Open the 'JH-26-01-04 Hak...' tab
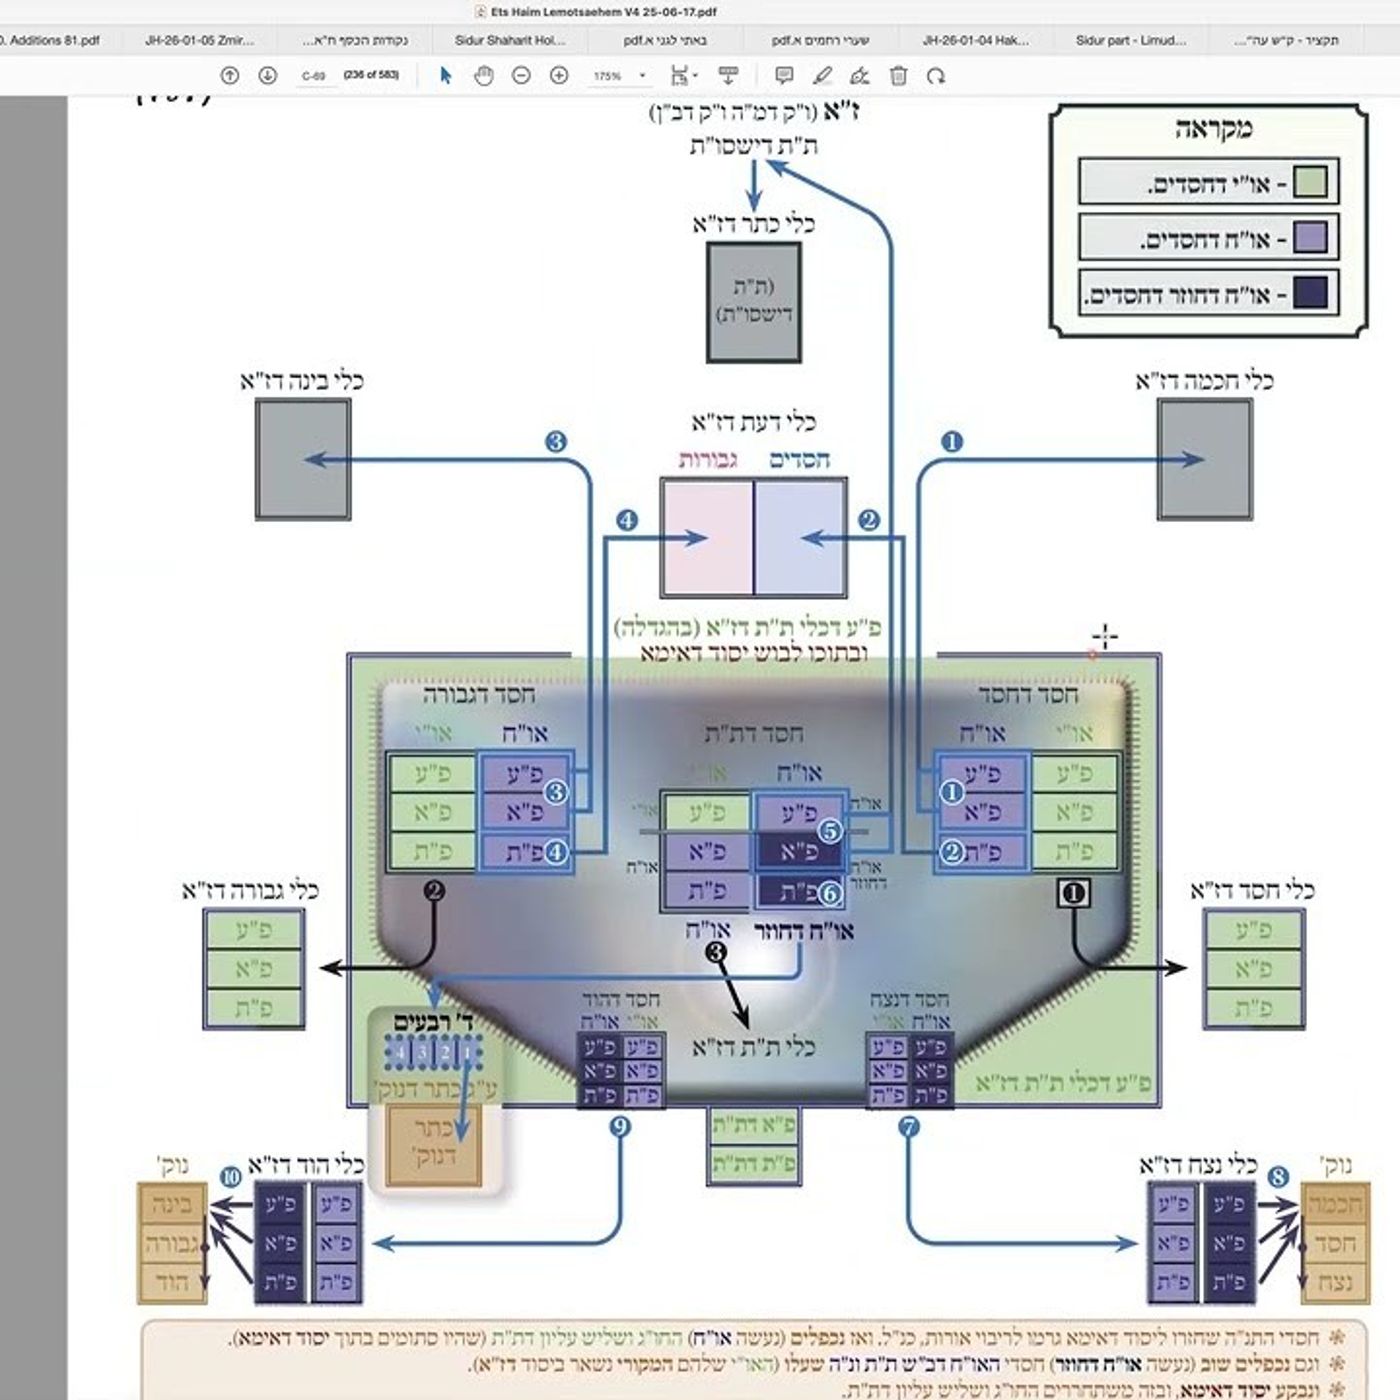The width and height of the screenshot is (1400, 1400). point(975,41)
